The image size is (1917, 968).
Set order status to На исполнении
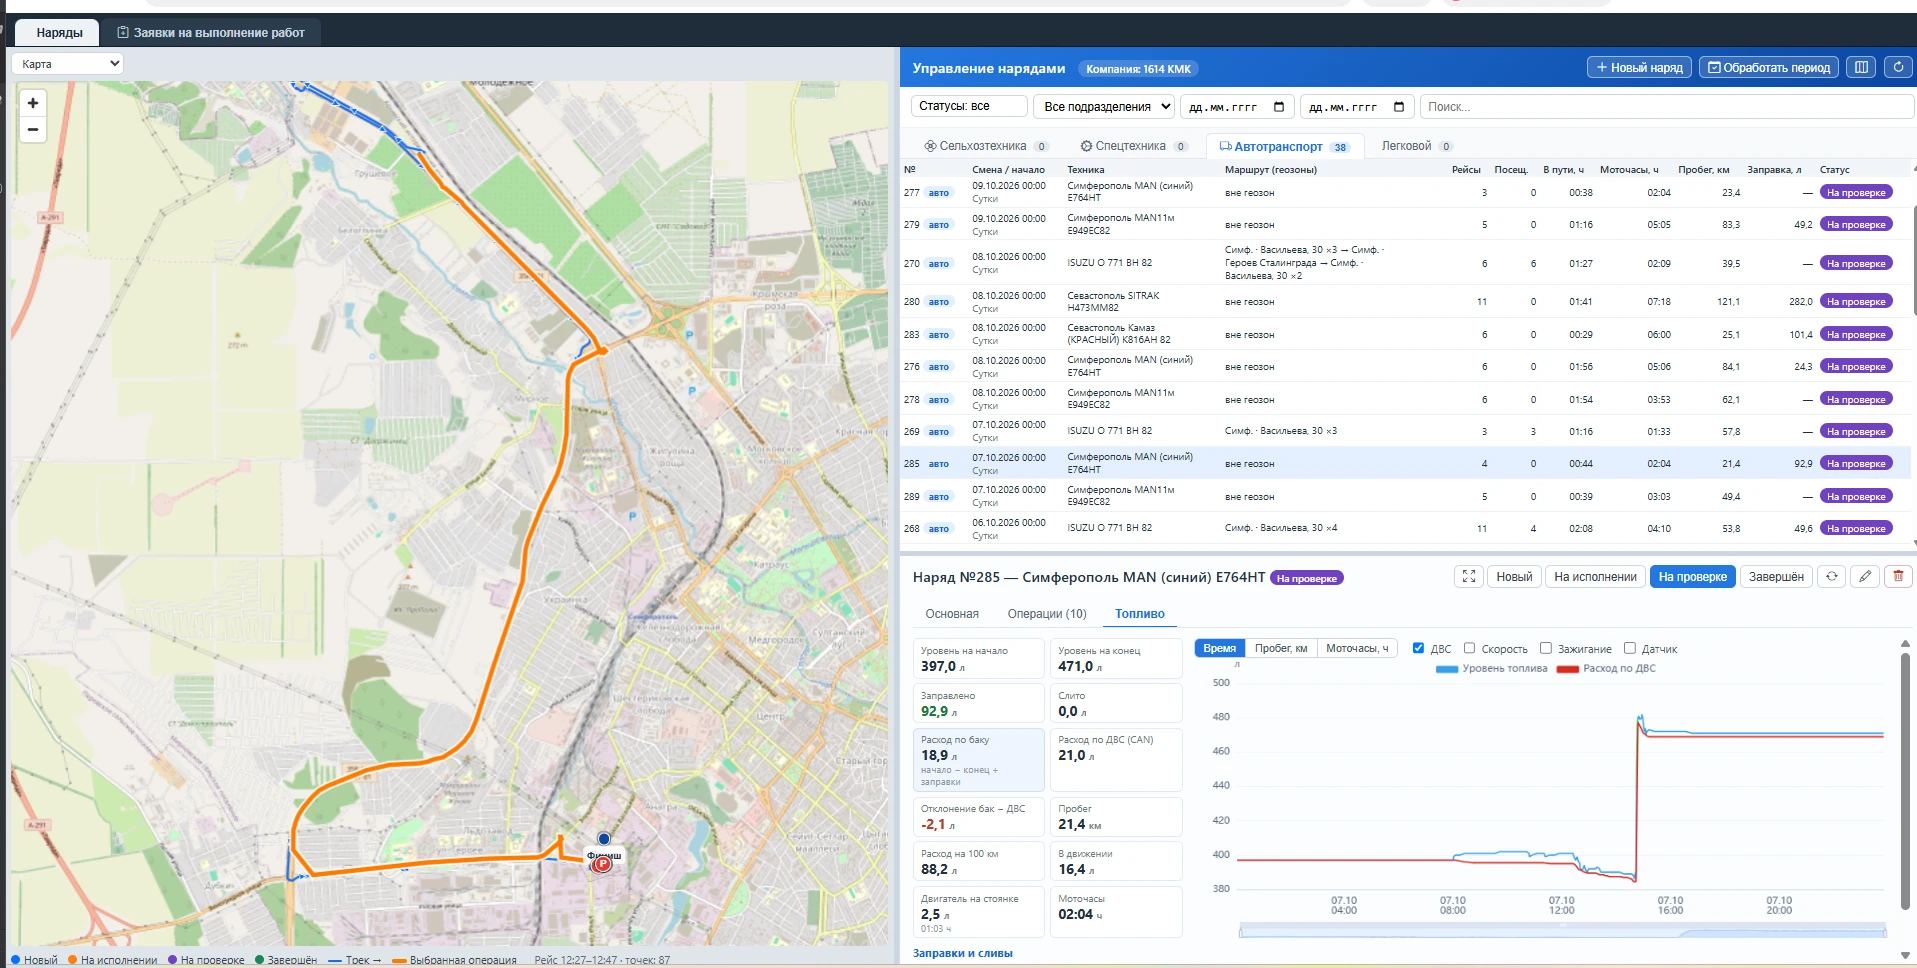click(x=1595, y=577)
